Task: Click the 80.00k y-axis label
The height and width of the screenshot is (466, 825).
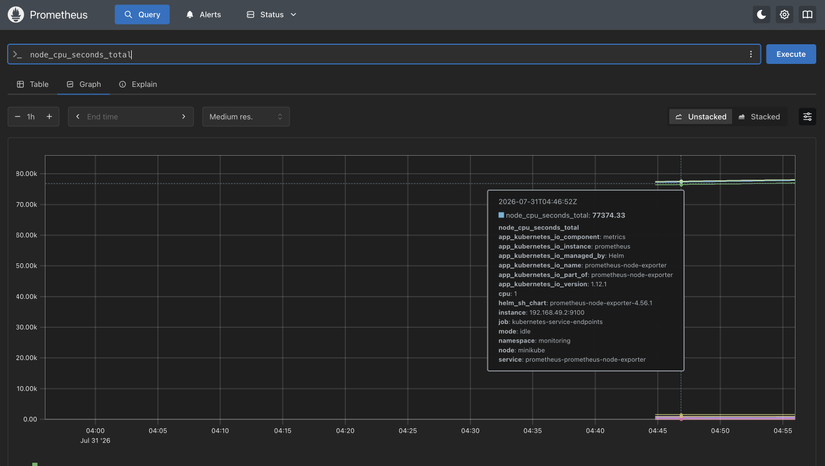Action: click(26, 174)
